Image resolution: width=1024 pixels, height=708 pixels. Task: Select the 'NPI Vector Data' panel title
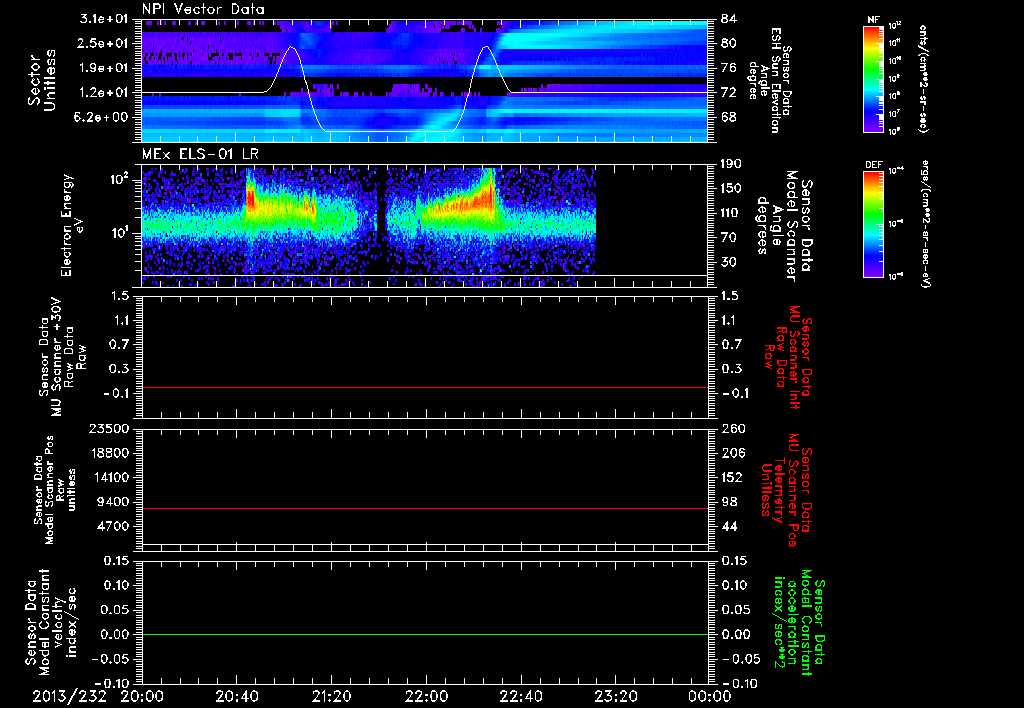pyautogui.click(x=204, y=9)
